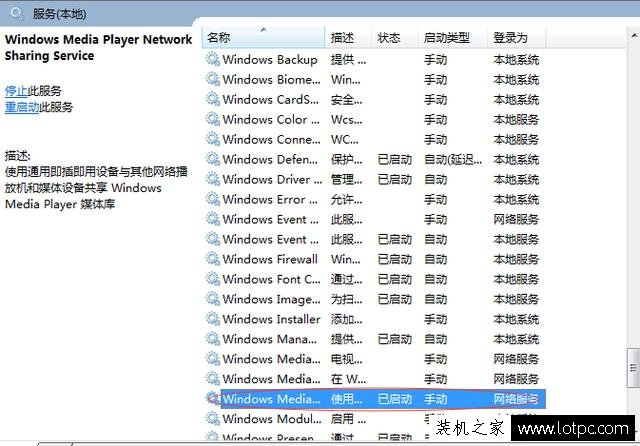Click the magnifier icon next to 服务(本地)
This screenshot has width=640, height=446.
click(x=17, y=13)
